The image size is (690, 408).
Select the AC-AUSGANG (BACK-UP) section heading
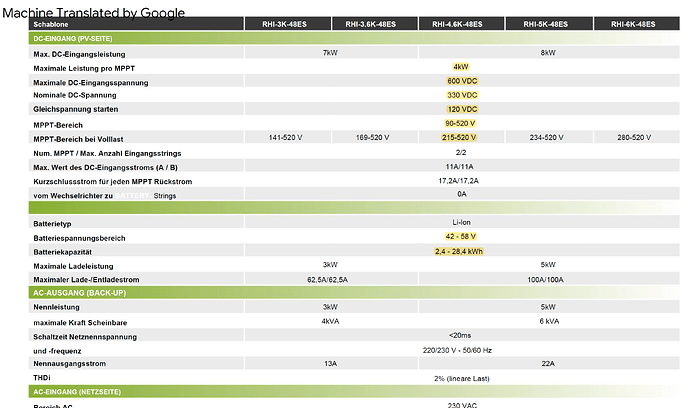[80, 293]
